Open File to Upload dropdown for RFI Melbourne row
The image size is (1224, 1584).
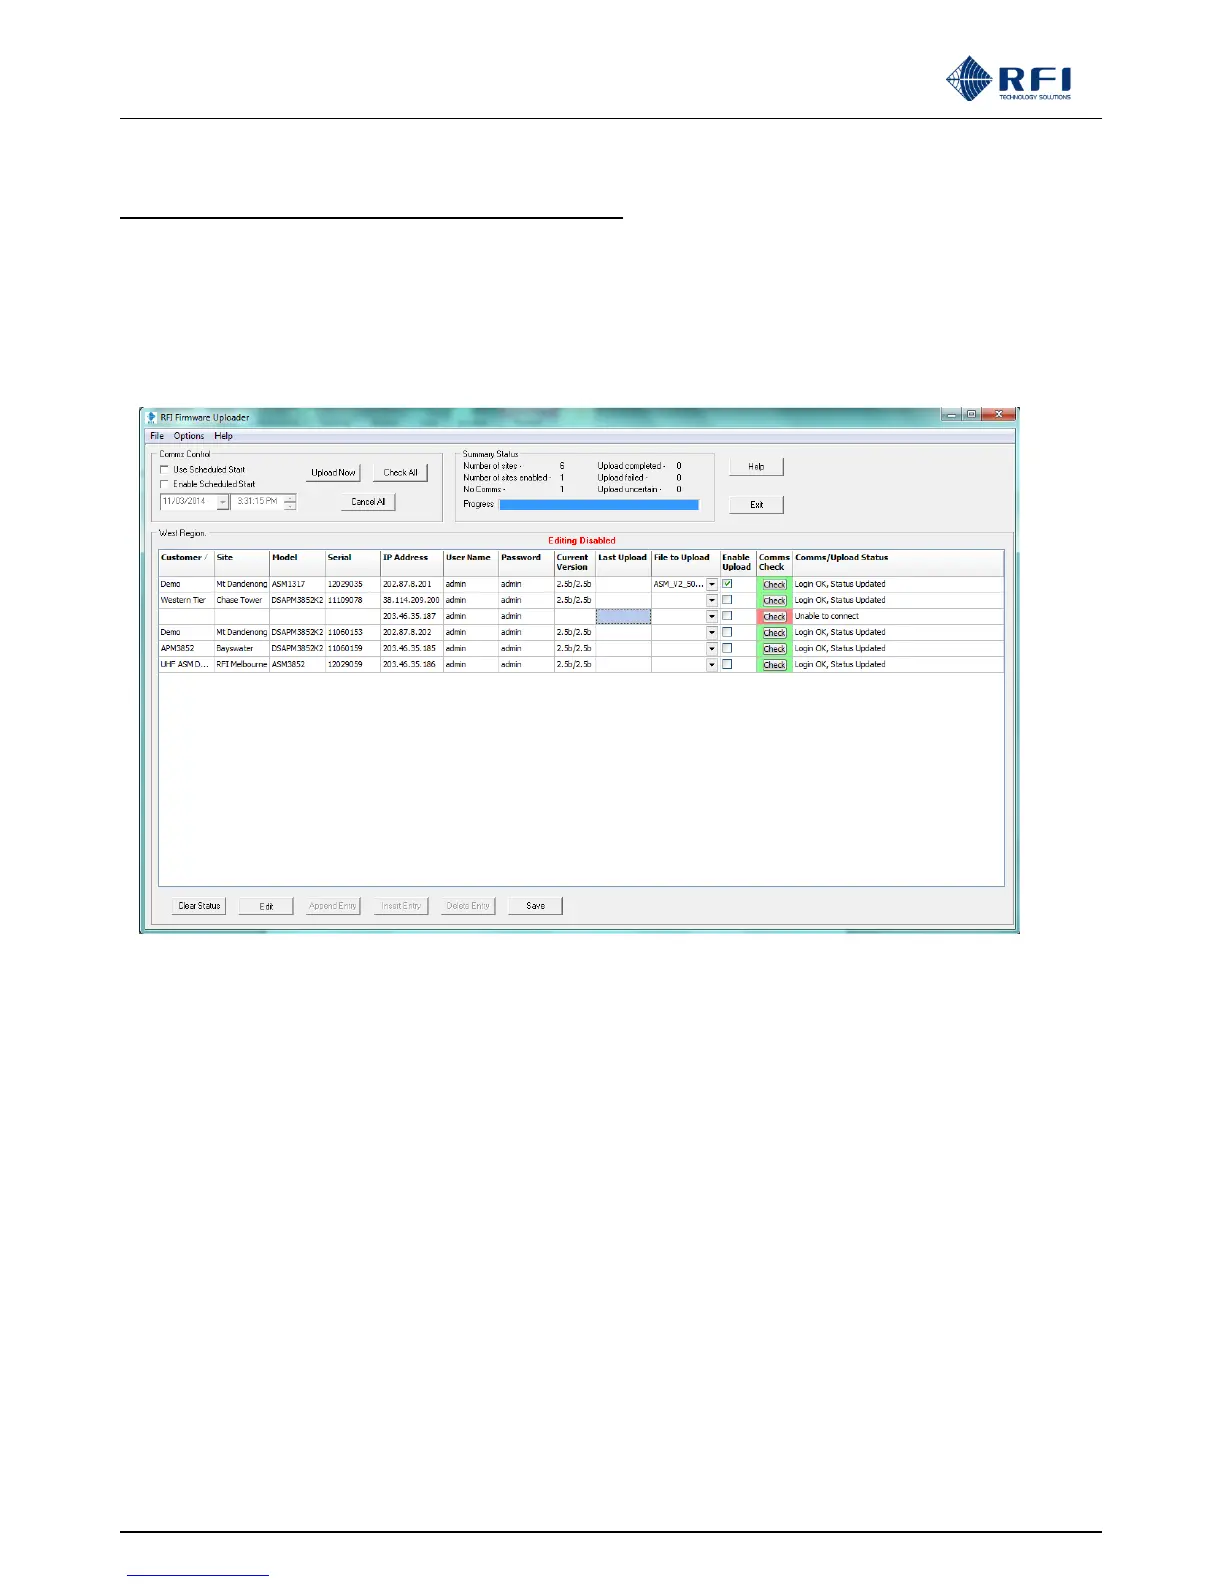click(712, 664)
